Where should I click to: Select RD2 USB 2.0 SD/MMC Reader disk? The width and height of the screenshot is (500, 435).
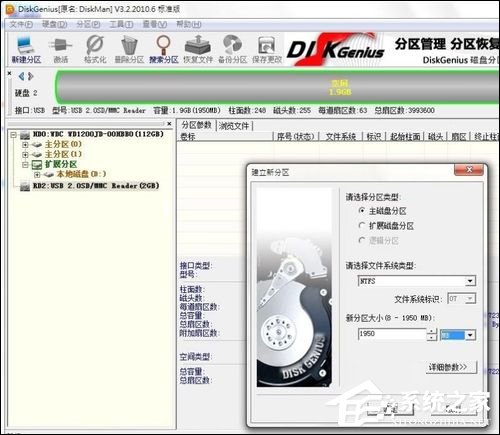(96, 186)
